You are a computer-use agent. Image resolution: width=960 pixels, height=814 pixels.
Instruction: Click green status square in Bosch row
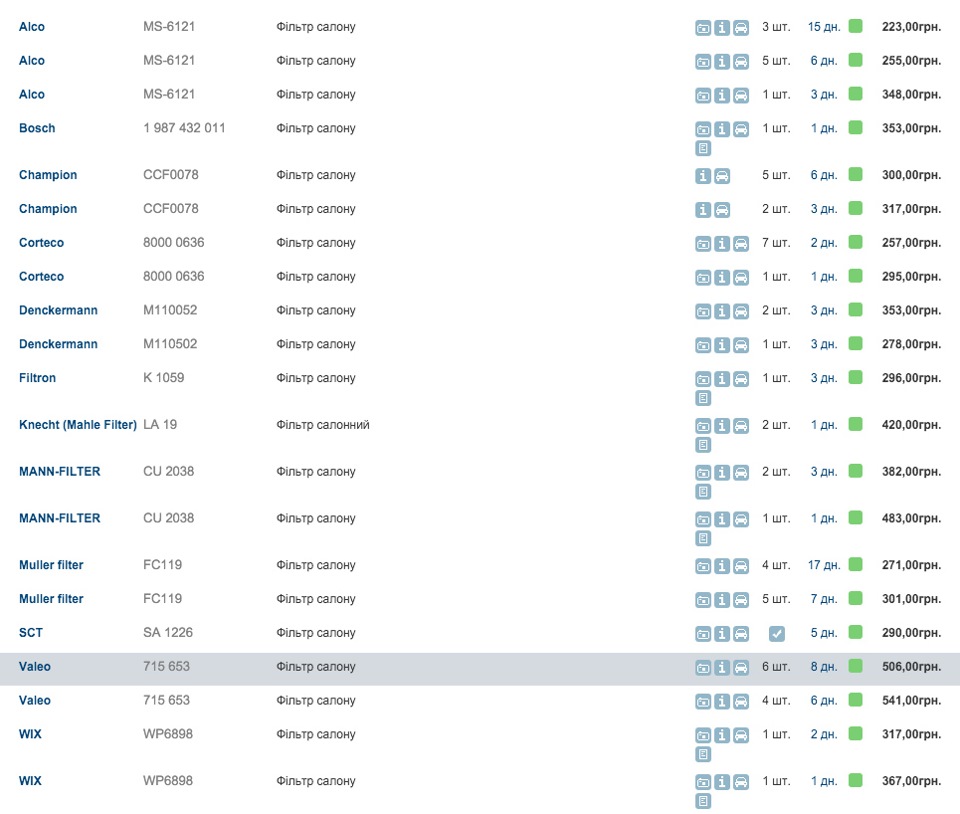[855, 127]
